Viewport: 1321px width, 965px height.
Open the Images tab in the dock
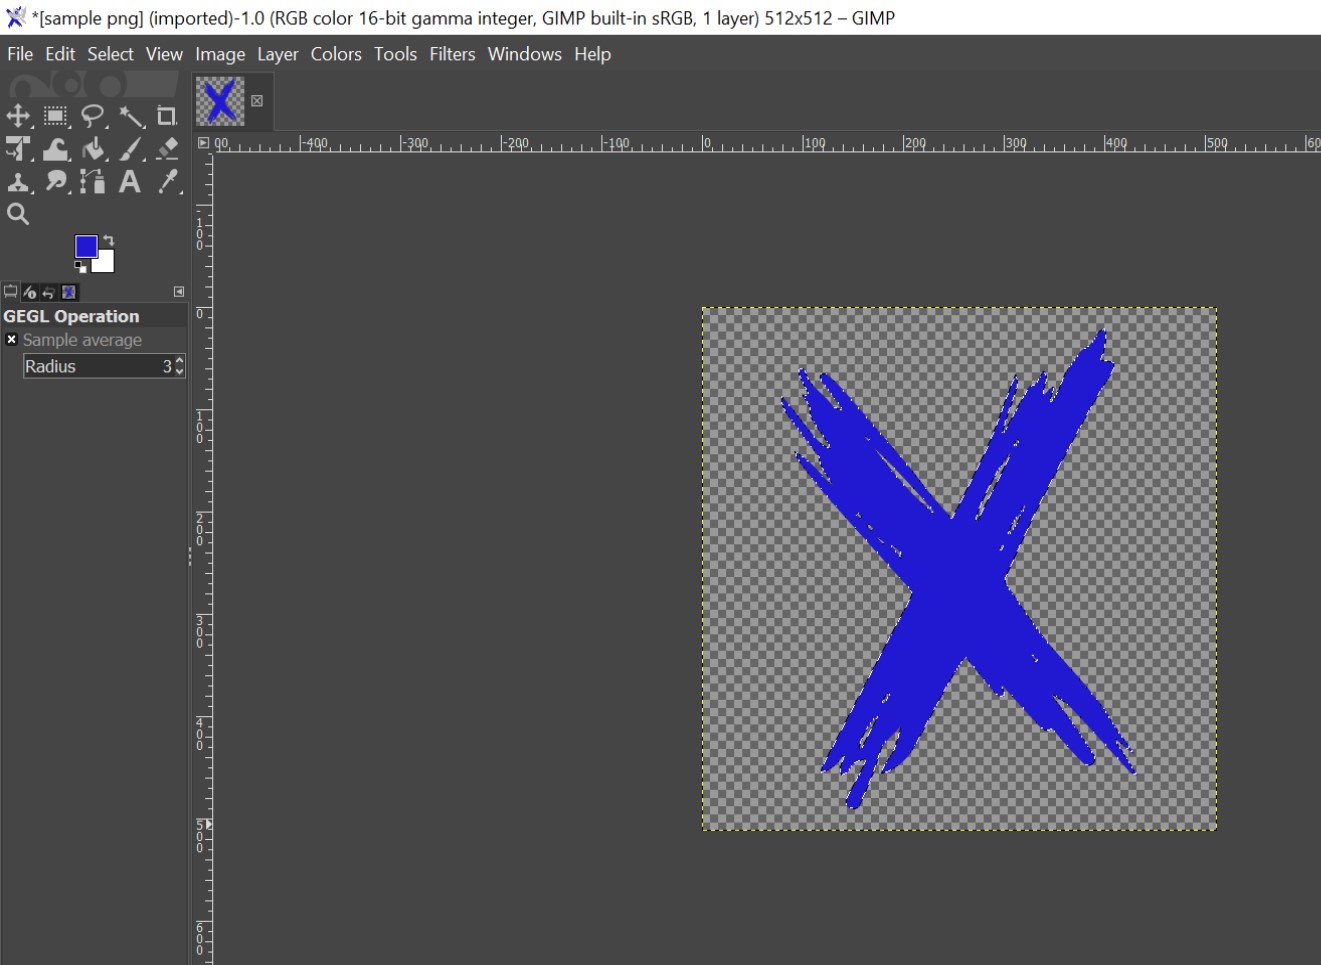[x=69, y=292]
